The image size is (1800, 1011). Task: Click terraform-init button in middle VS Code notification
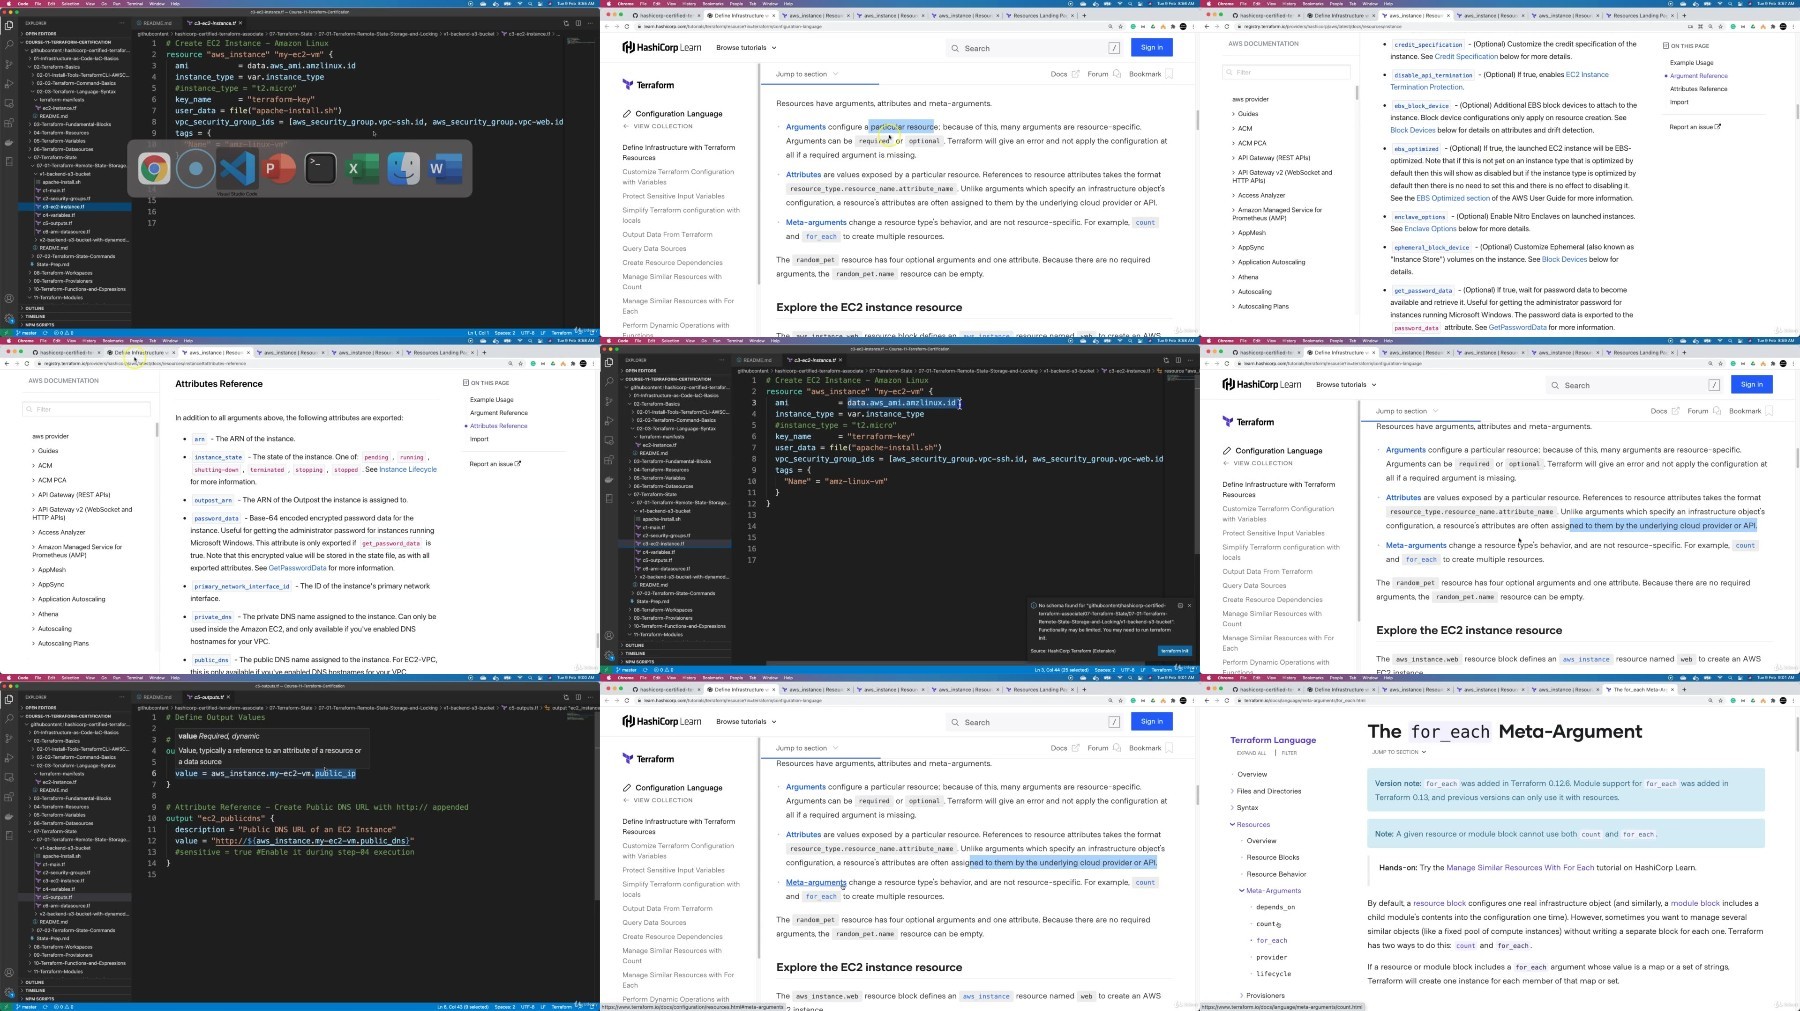coord(1175,651)
